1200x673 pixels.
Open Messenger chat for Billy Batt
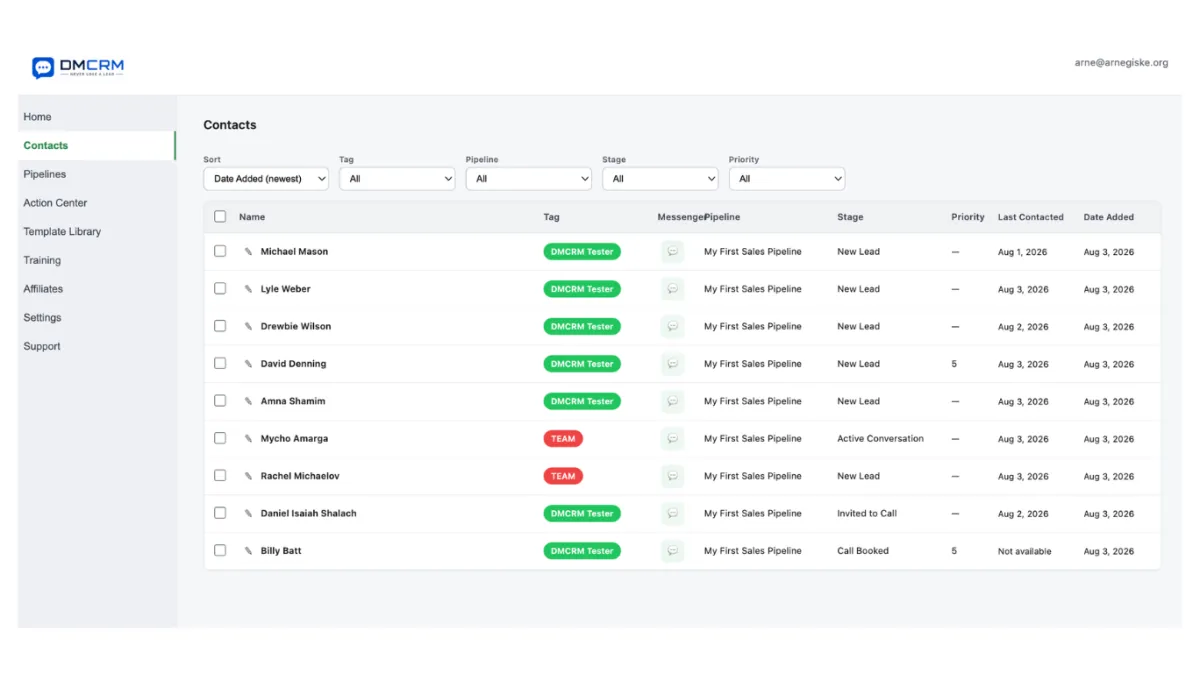(673, 551)
